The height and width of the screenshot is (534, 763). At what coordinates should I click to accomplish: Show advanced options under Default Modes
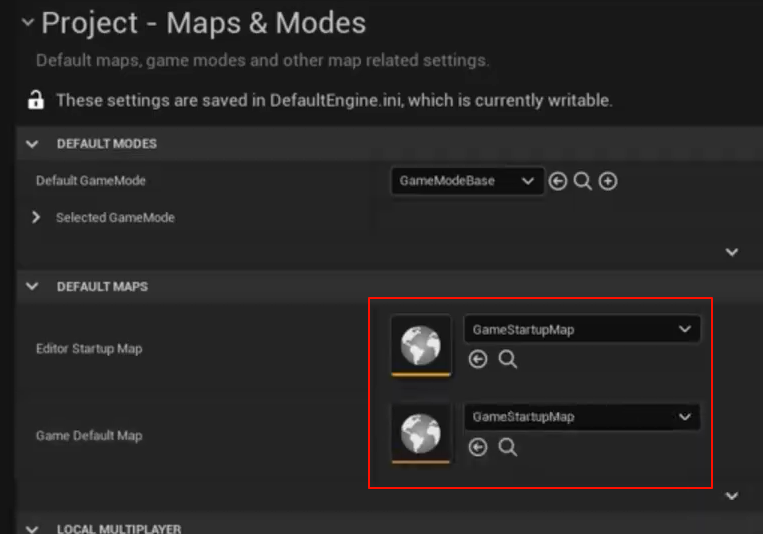[x=731, y=252]
